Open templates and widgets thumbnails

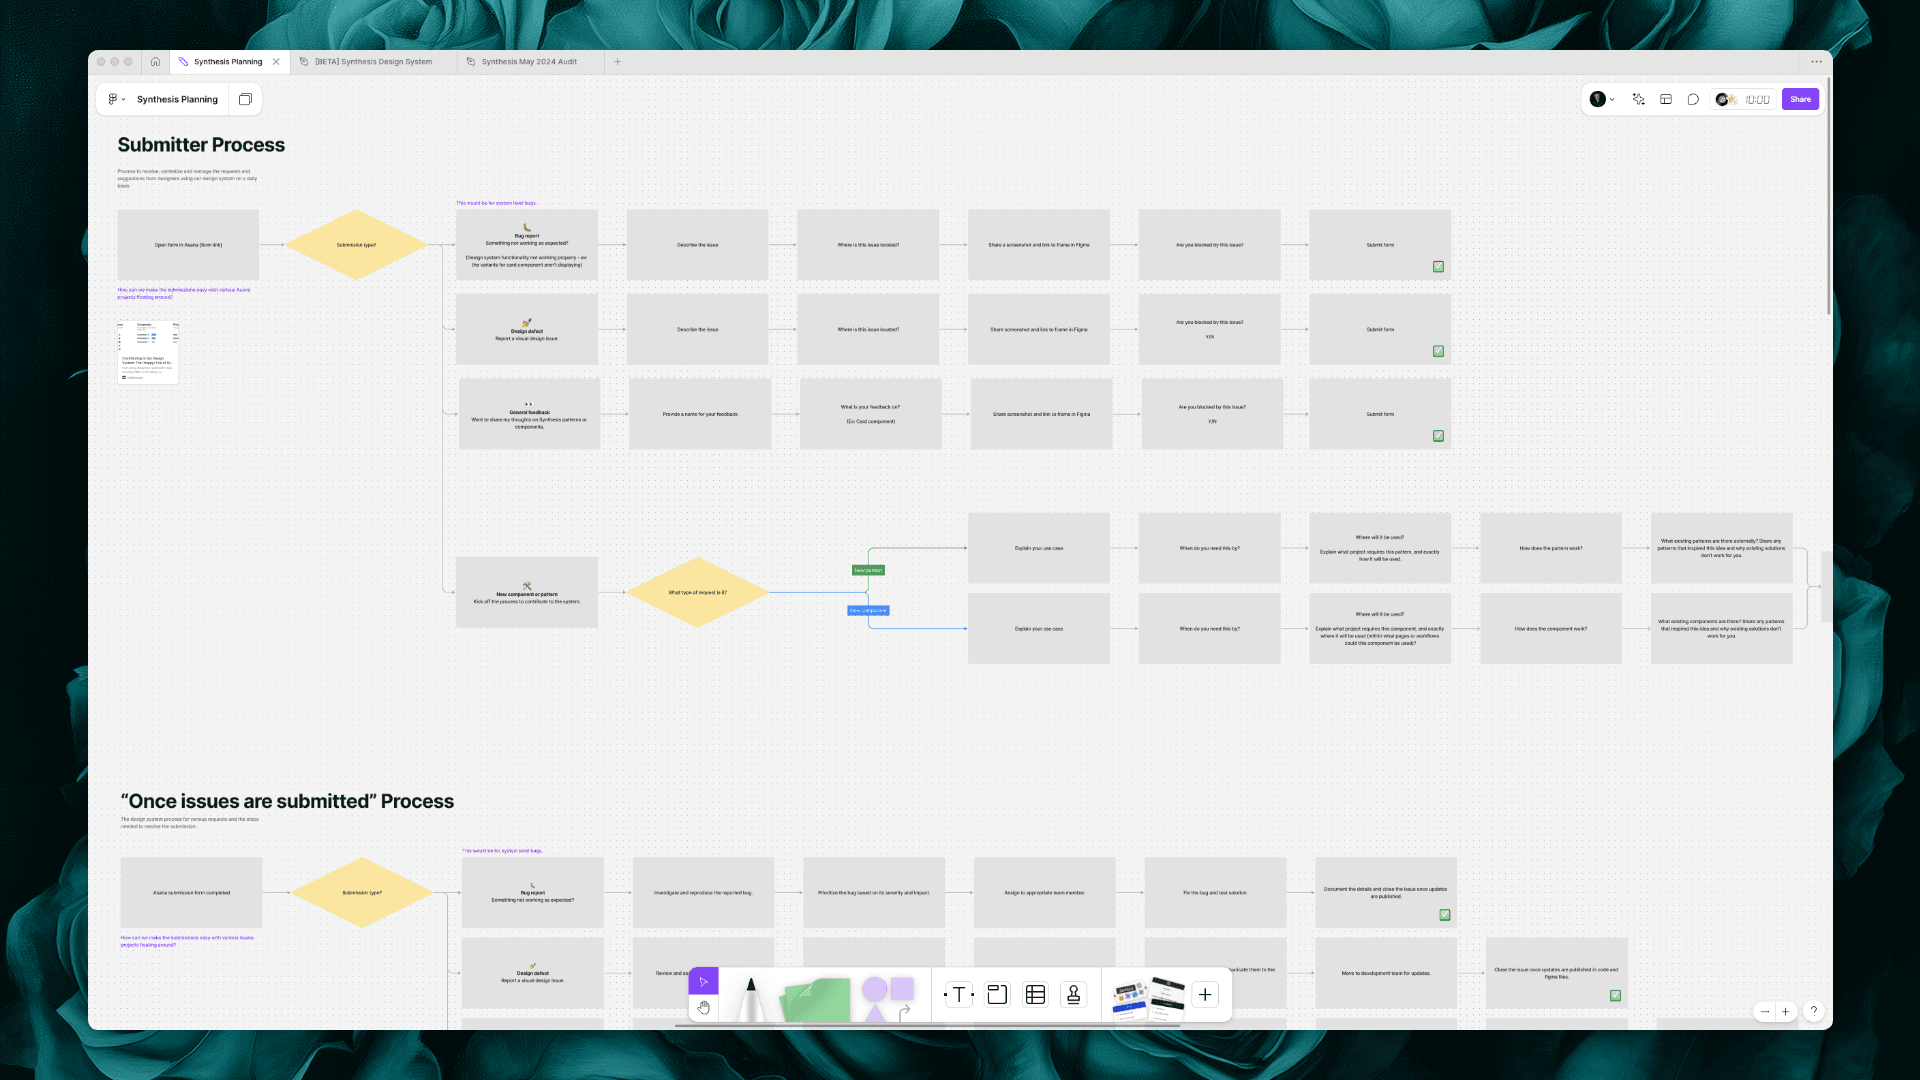(x=1148, y=998)
